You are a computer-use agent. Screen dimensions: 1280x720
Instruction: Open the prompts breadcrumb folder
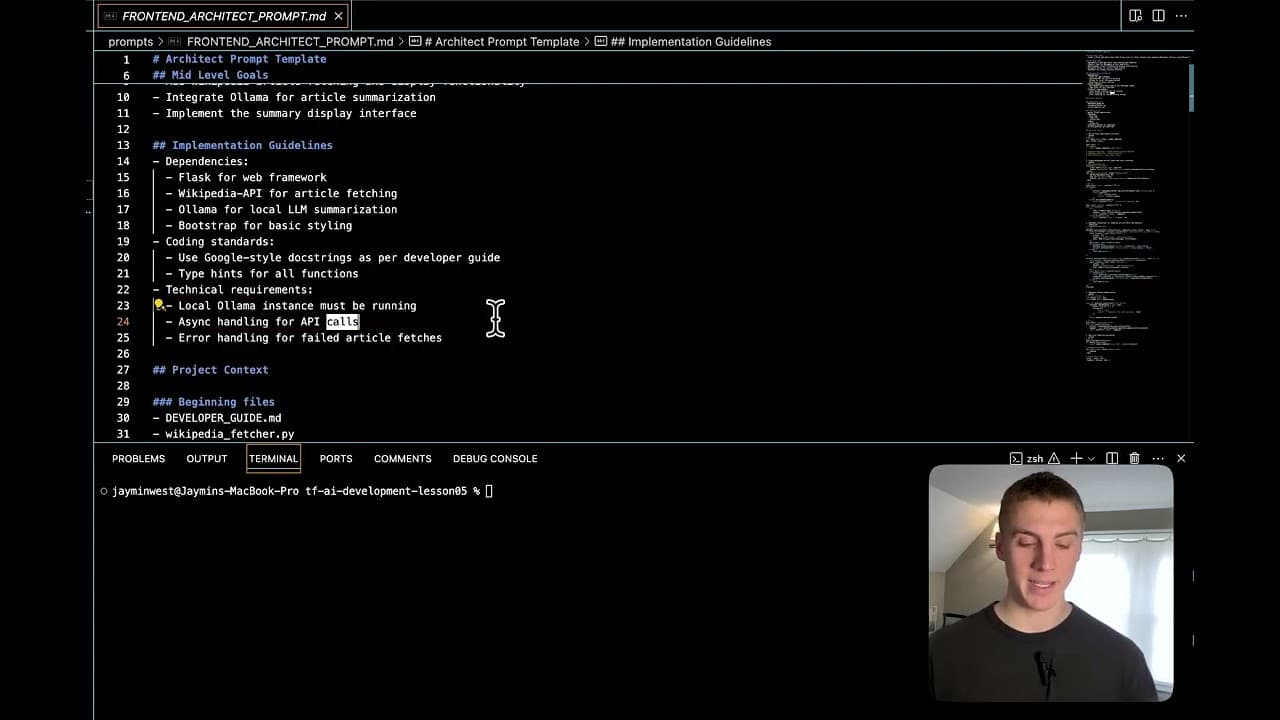pyautogui.click(x=131, y=41)
